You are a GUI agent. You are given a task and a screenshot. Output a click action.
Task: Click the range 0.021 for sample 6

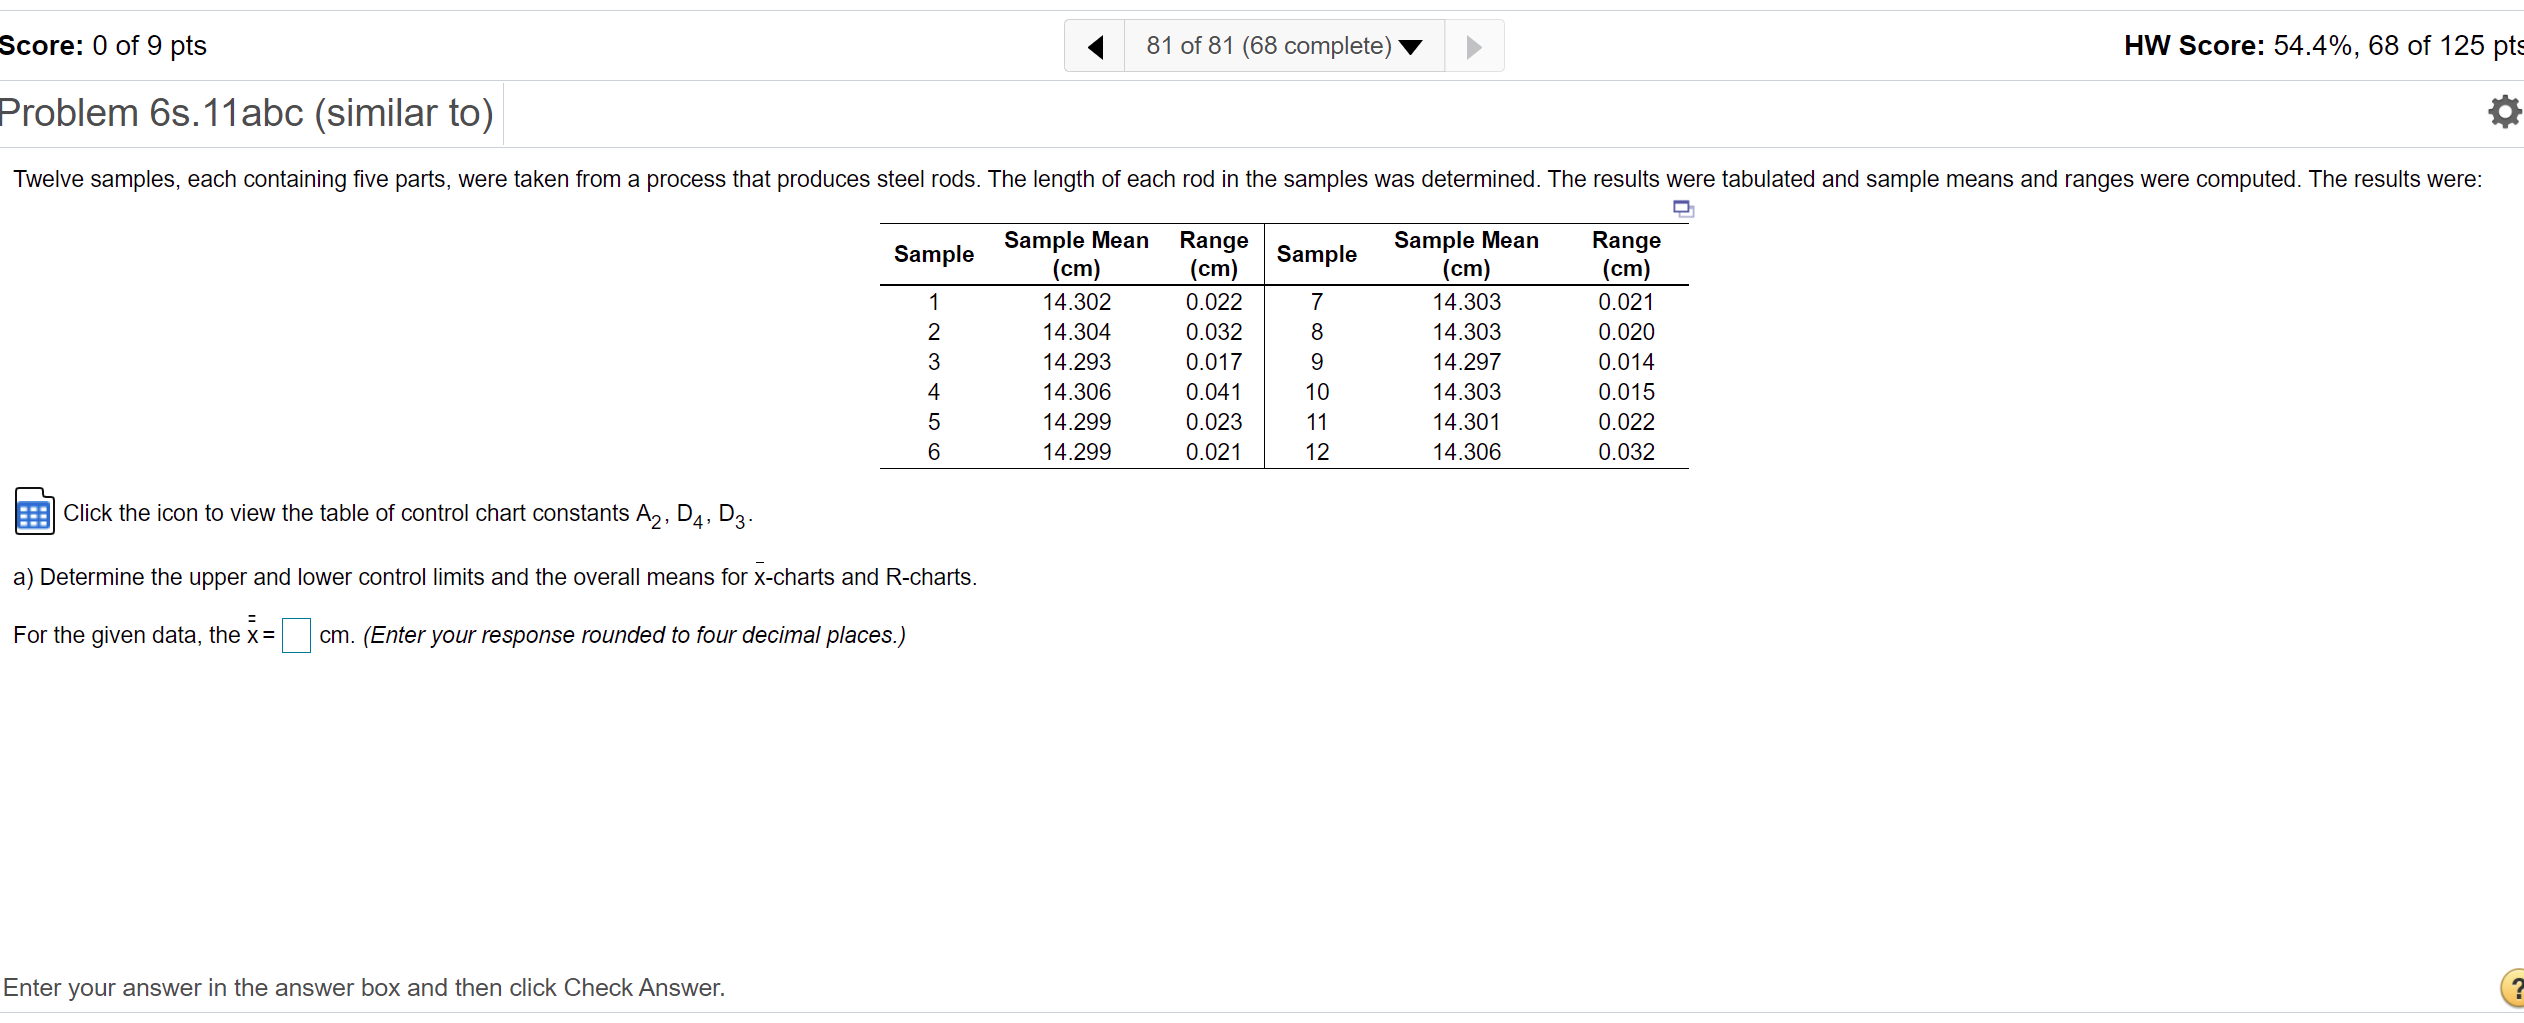(x=1214, y=452)
